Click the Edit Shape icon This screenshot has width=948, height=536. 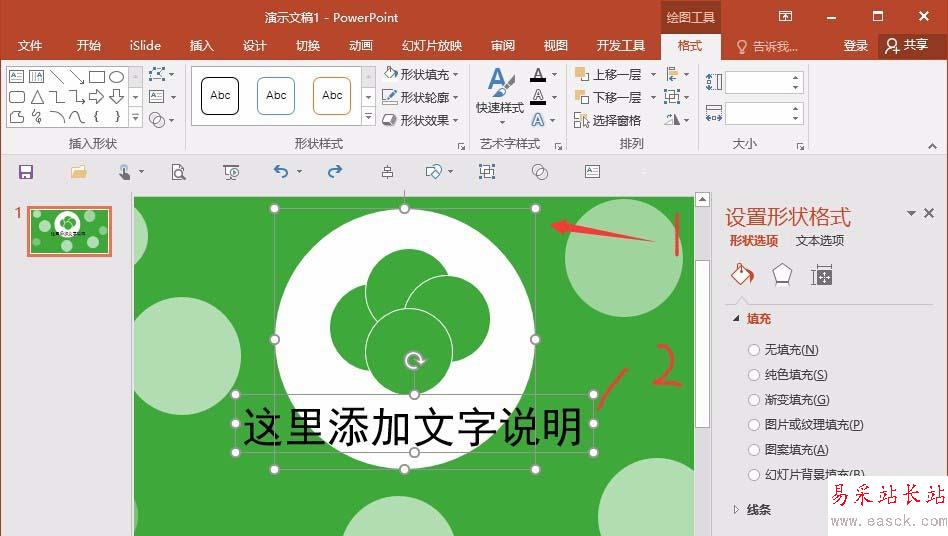click(158, 74)
